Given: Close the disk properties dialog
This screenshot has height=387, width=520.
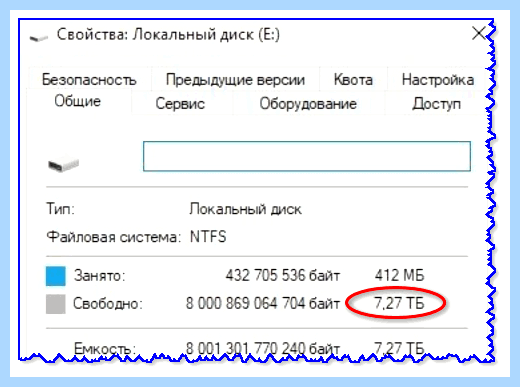Looking at the screenshot, I should [x=479, y=34].
